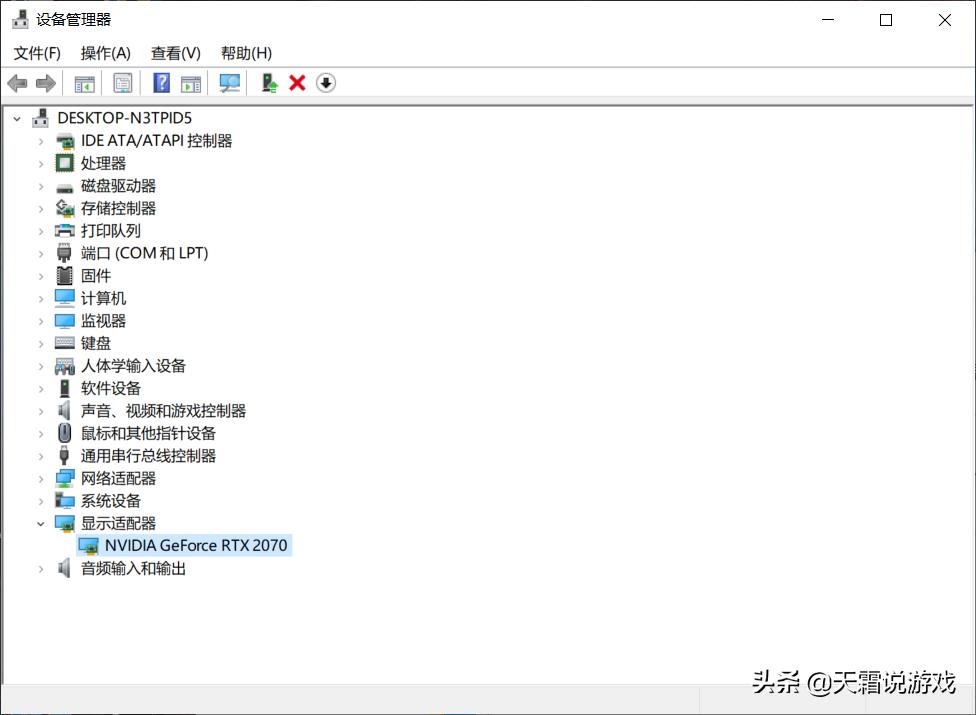Open the 文件(F) menu
Image resolution: width=976 pixels, height=715 pixels.
37,54
